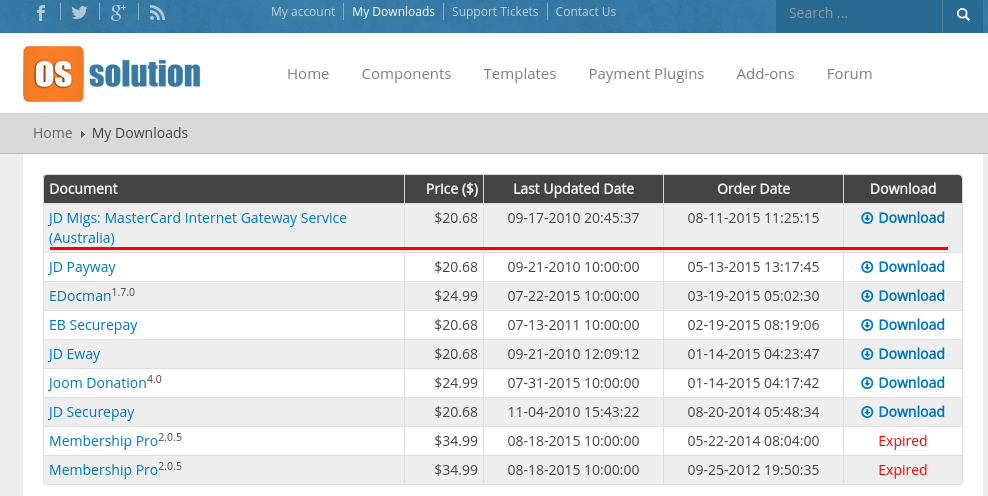The height and width of the screenshot is (496, 988).
Task: Open Membership Pro ordered 09-25-2012
Action: pyautogui.click(x=103, y=470)
